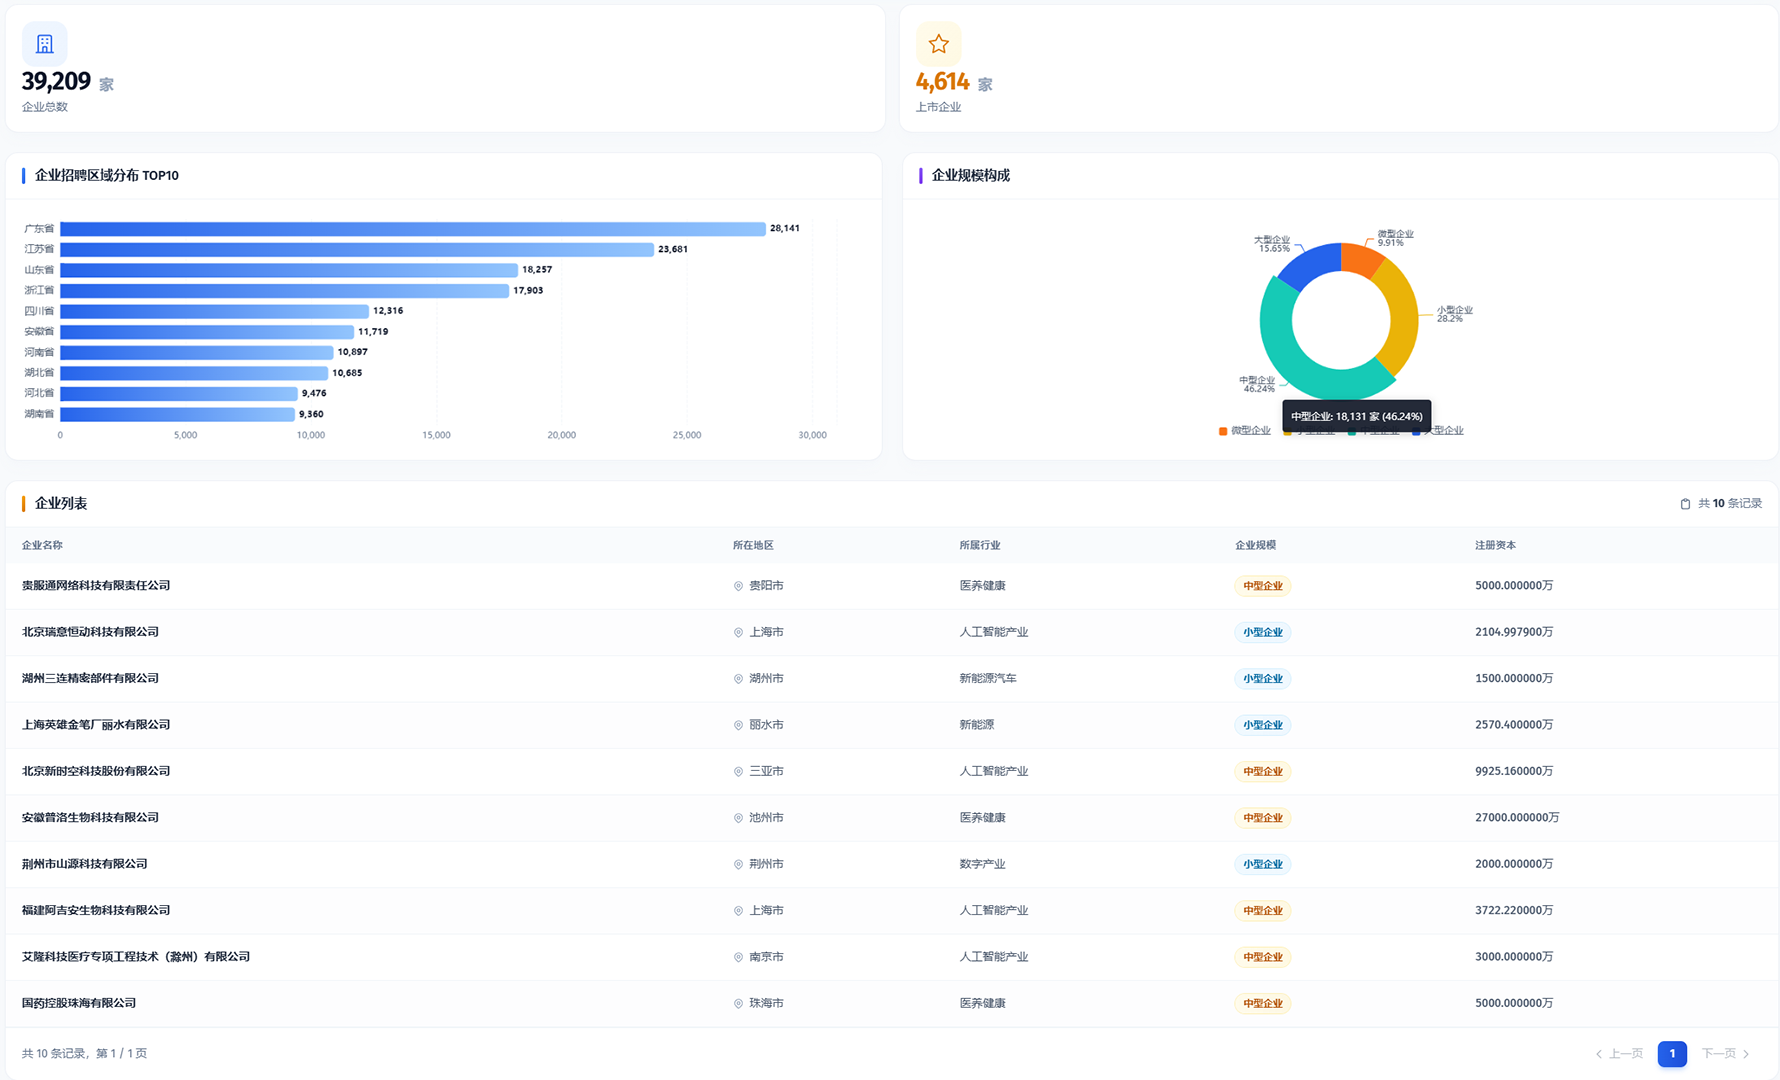
Task: Click the location pin icon next to 三亚市
Action: (x=738, y=772)
